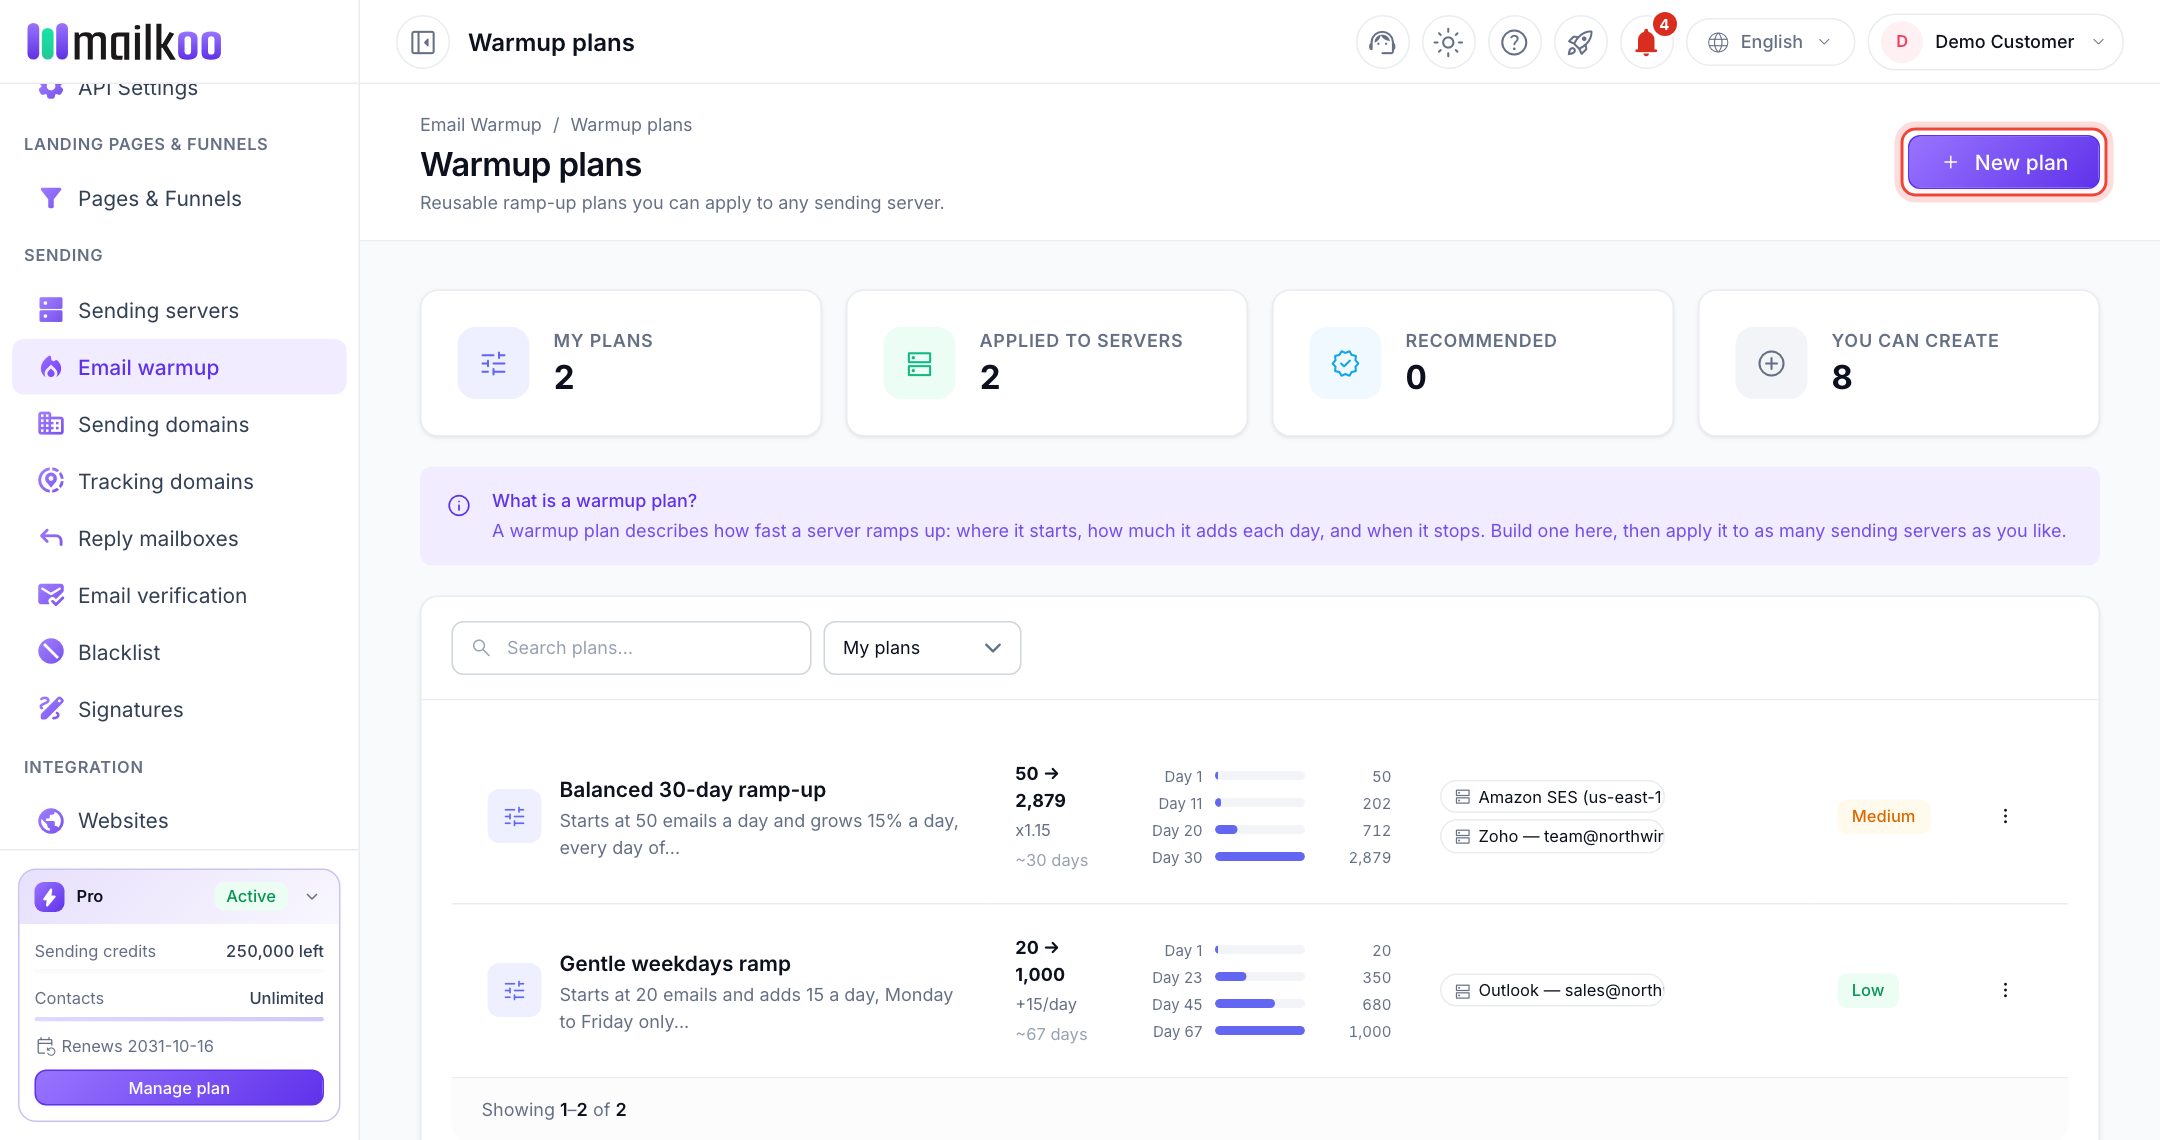
Task: Open Sending domains in sidebar
Action: [x=179, y=424]
